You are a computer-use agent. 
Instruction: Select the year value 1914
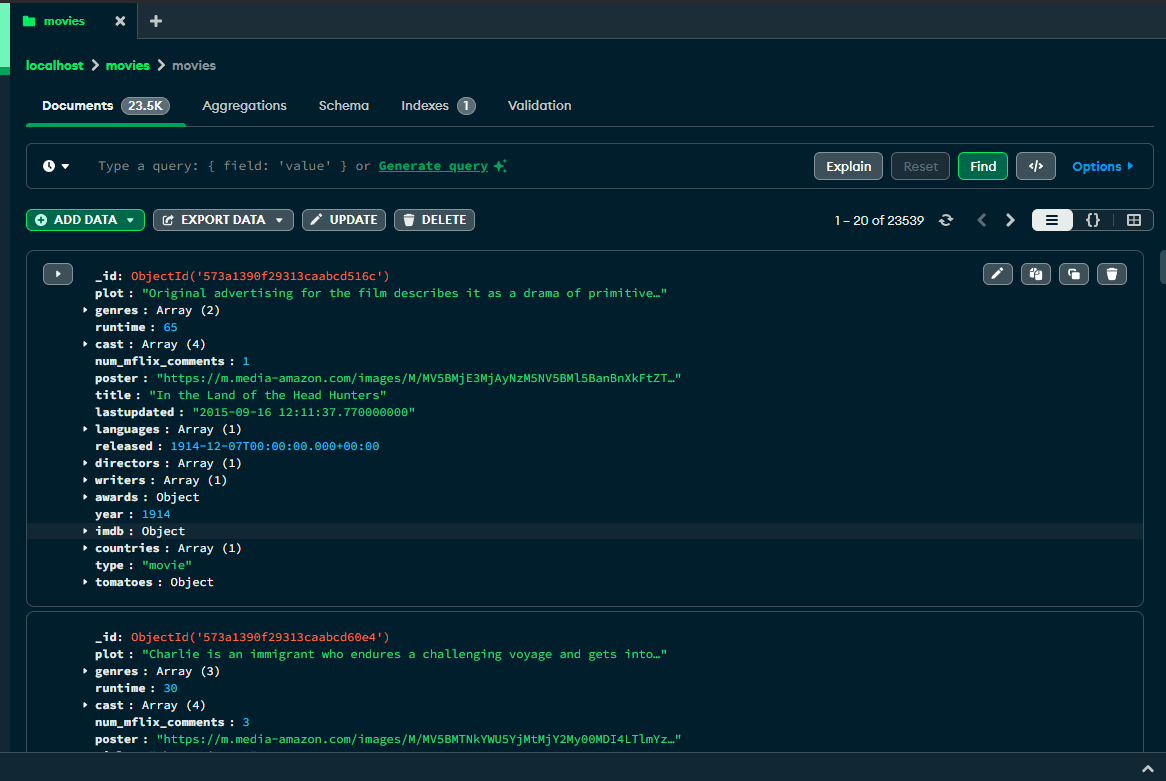pos(156,514)
